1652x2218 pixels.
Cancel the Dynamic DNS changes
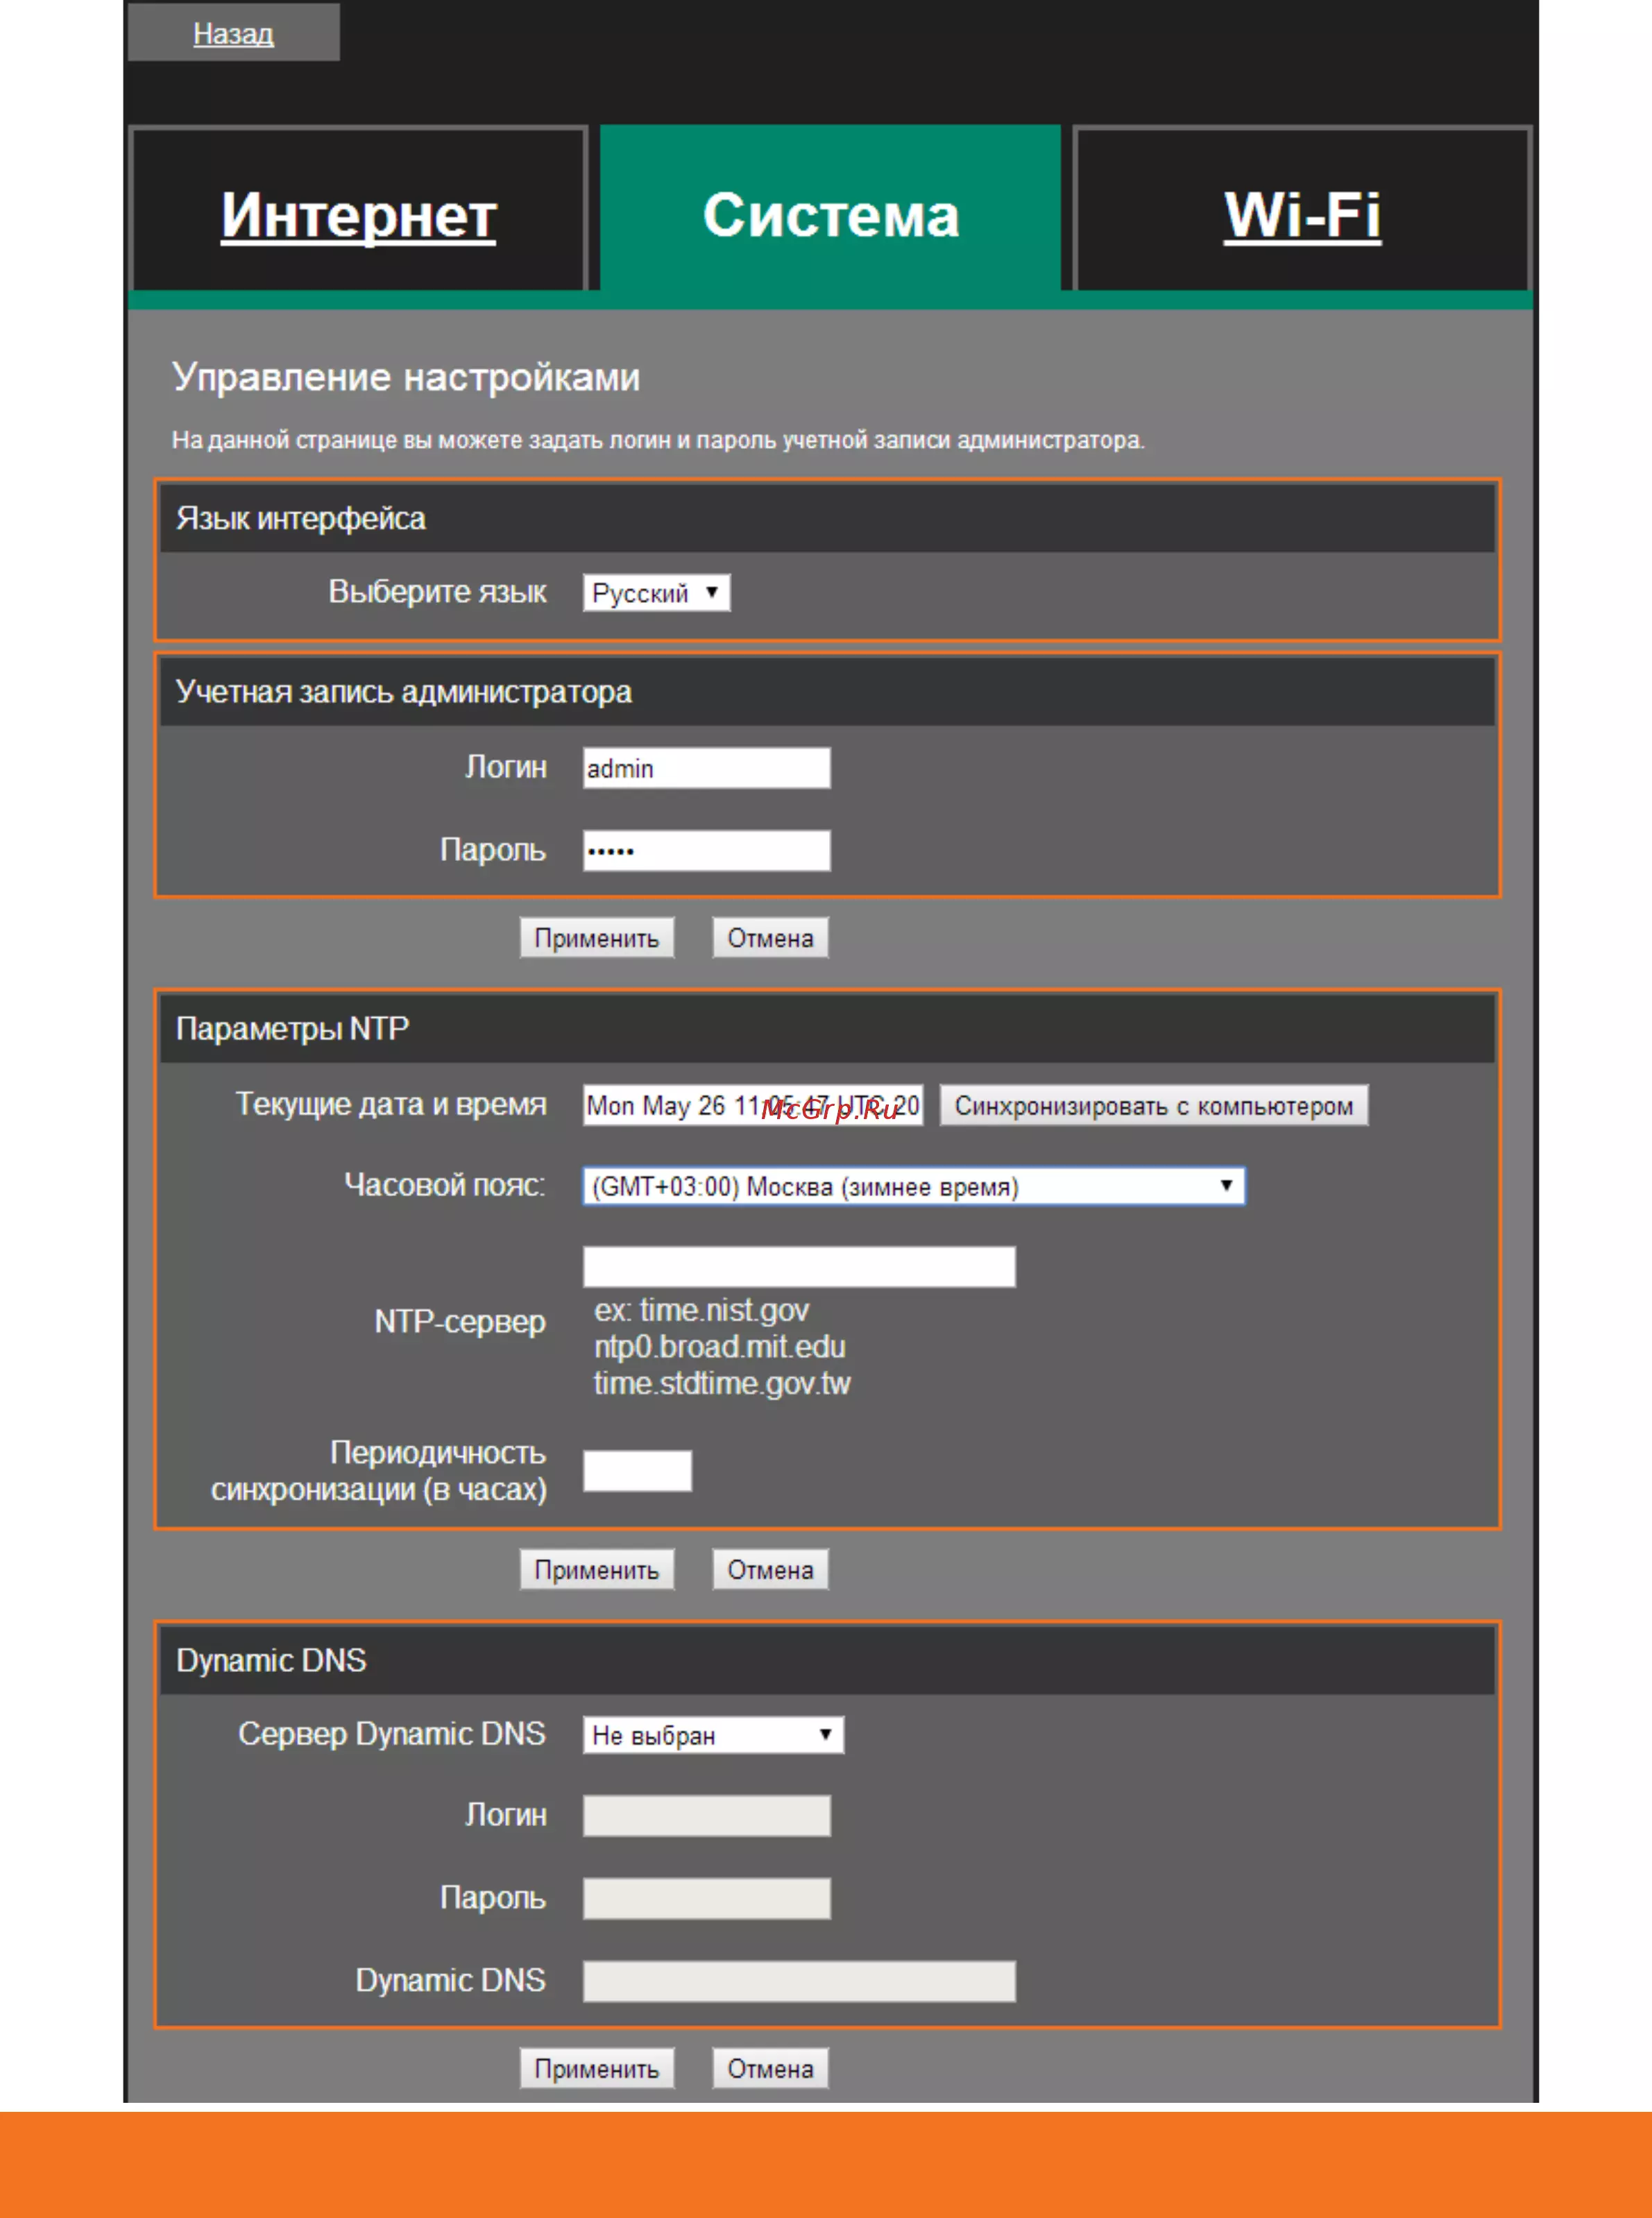[x=770, y=2069]
